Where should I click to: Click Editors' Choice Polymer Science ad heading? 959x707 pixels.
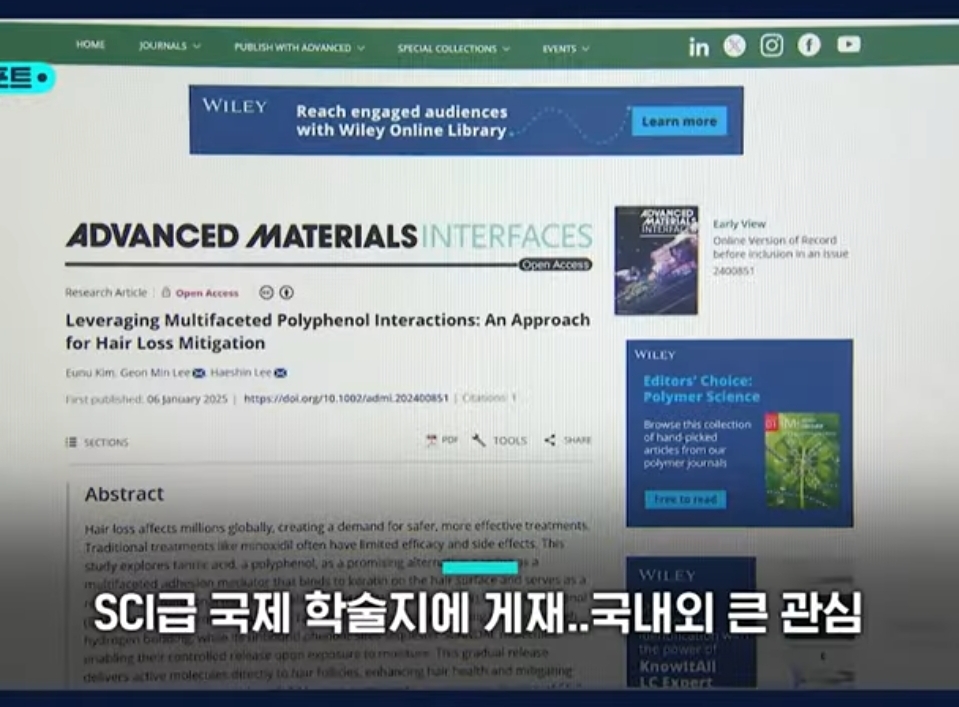(702, 388)
